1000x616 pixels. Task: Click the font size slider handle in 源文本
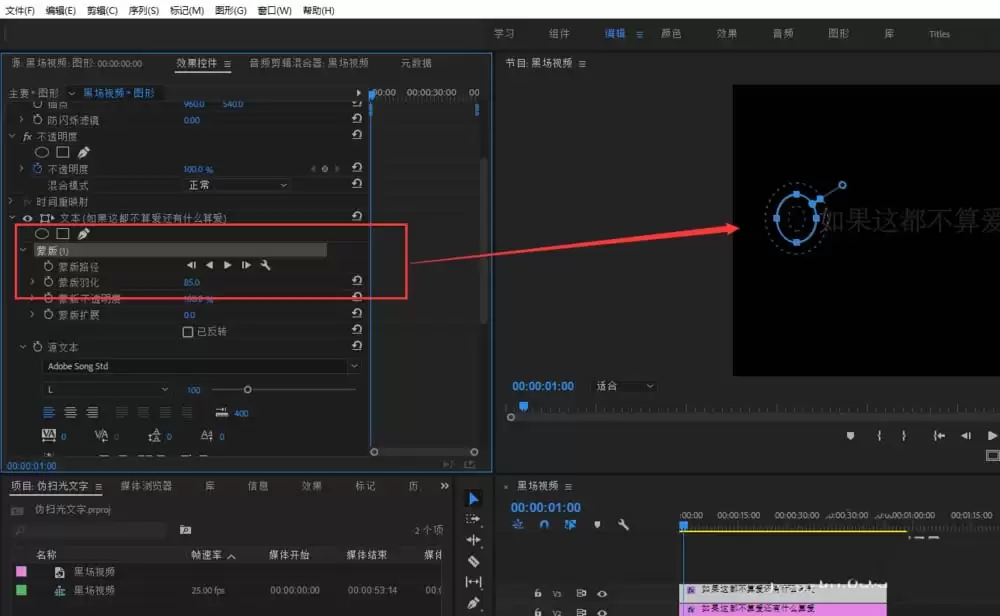[248, 390]
